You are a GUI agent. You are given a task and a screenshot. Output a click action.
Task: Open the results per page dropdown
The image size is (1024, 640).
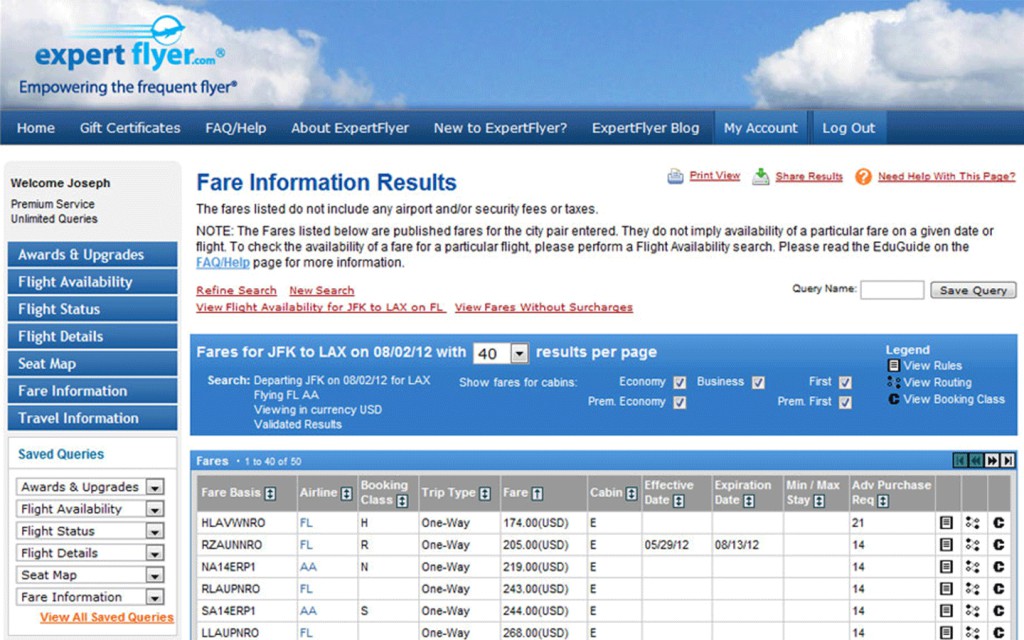[x=518, y=354]
